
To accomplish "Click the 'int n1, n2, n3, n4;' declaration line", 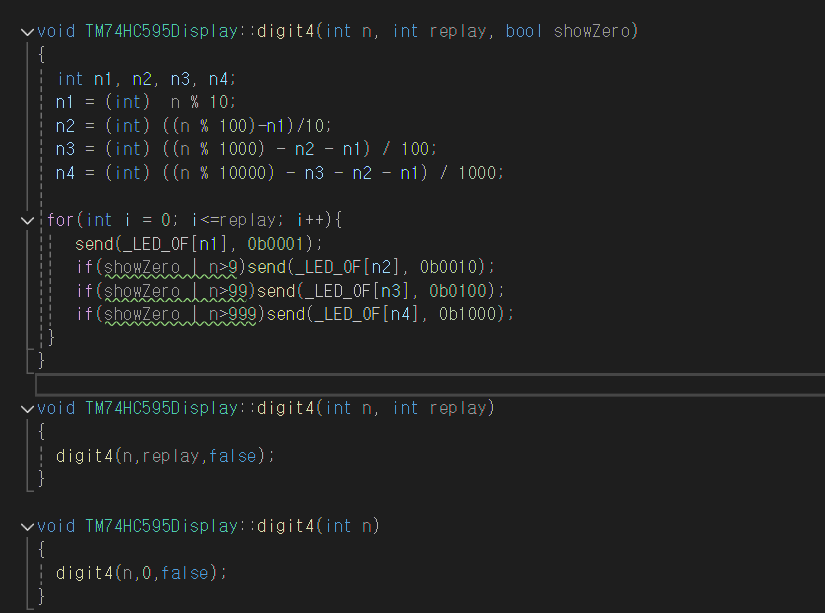I will pos(146,79).
